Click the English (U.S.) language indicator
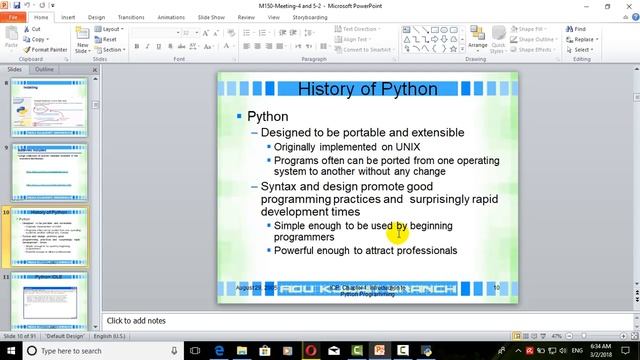Viewport: 640px width, 360px height. pos(109,336)
